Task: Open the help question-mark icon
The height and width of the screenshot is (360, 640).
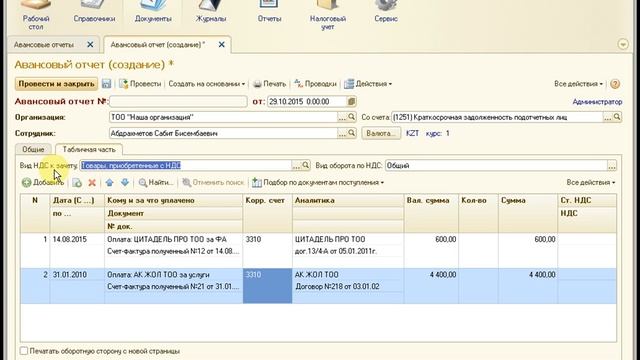Action: click(x=615, y=84)
